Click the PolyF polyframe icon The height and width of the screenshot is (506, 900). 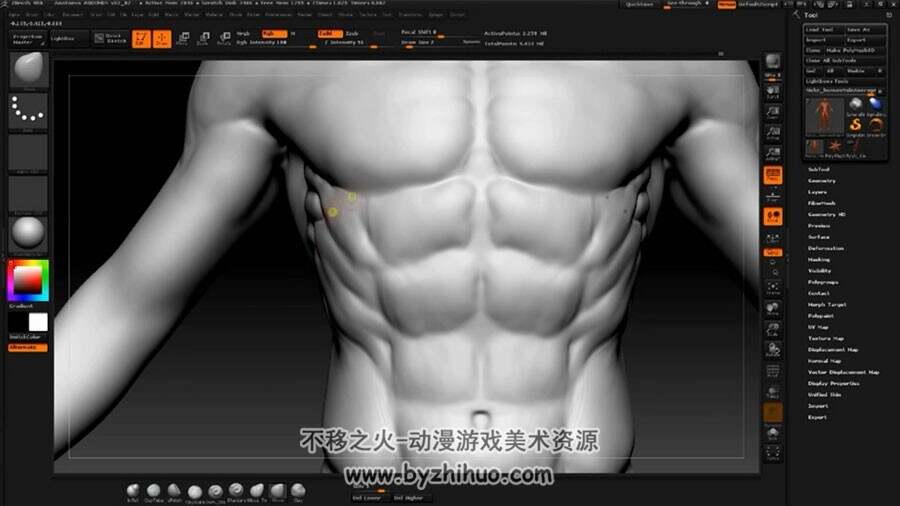(x=773, y=371)
